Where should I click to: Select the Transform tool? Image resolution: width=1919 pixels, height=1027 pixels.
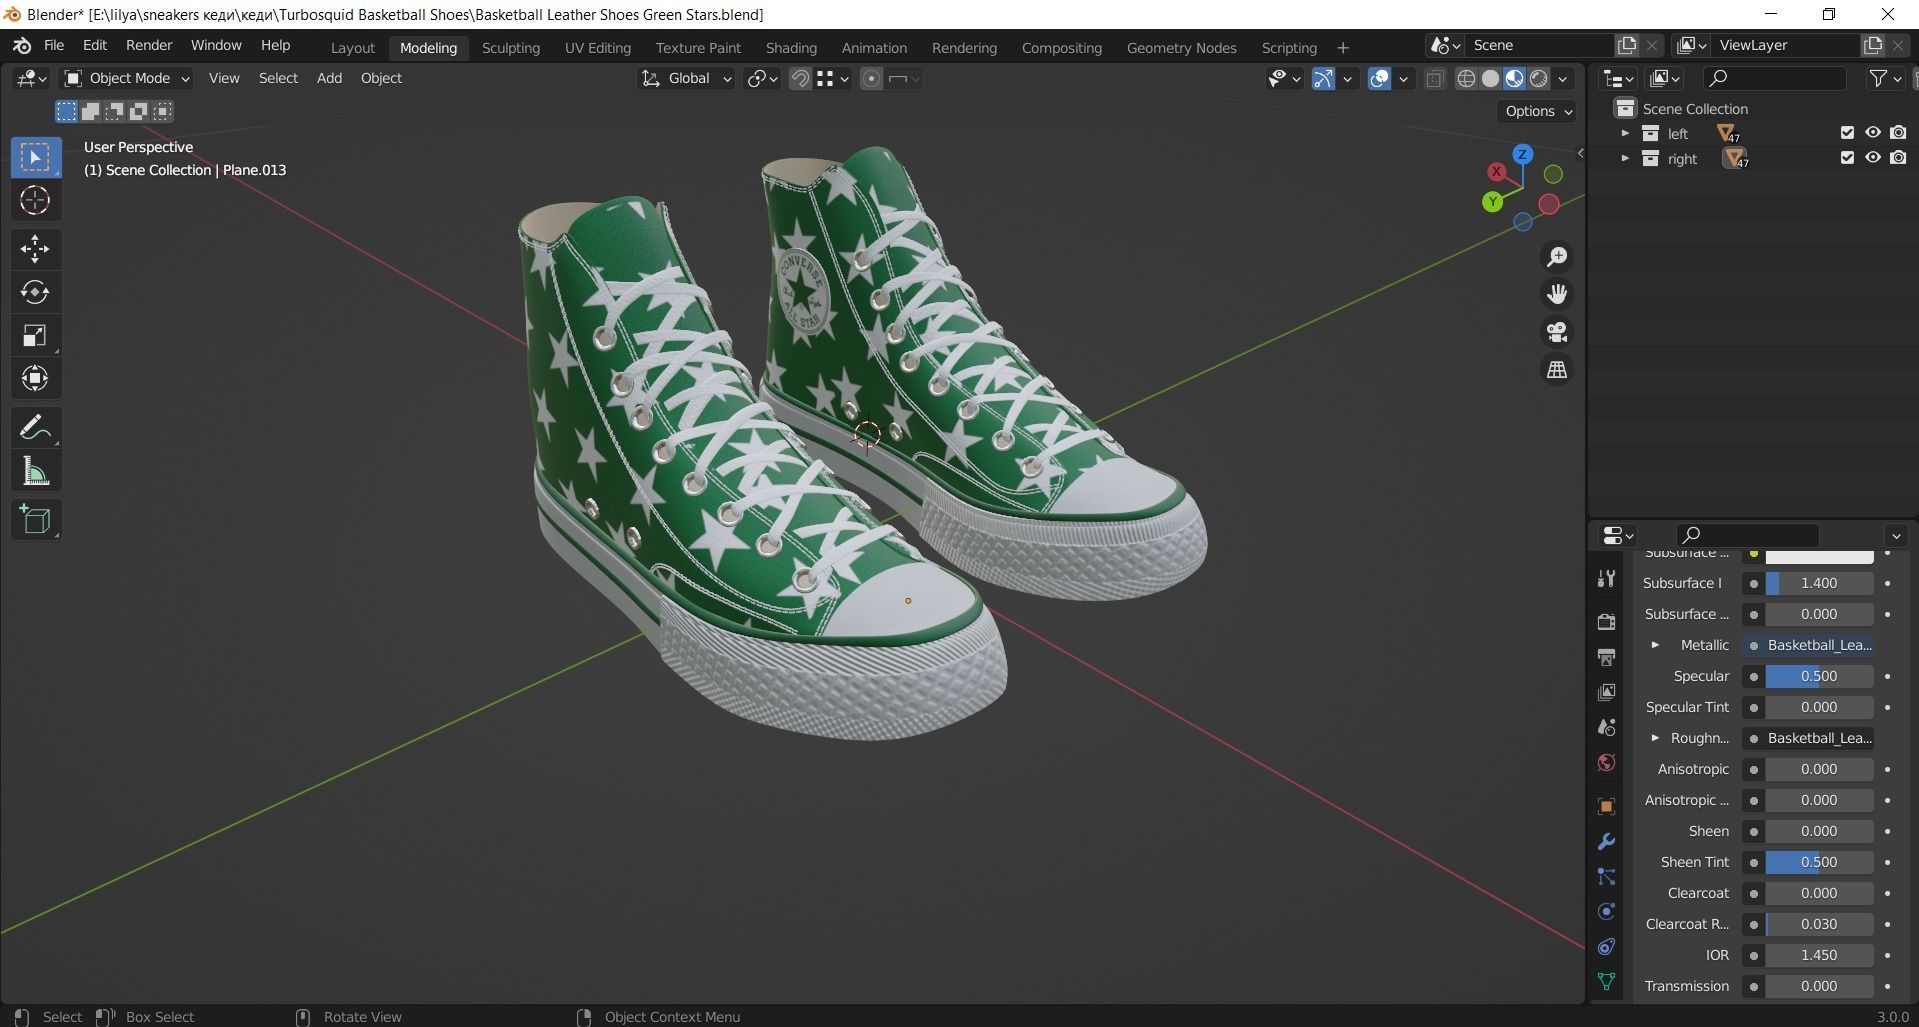coord(35,378)
